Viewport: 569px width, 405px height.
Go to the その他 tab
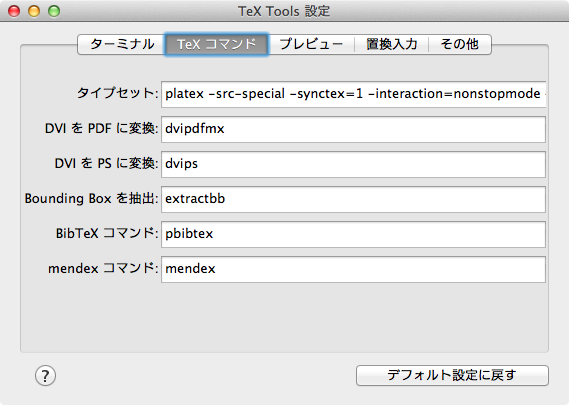pos(460,44)
